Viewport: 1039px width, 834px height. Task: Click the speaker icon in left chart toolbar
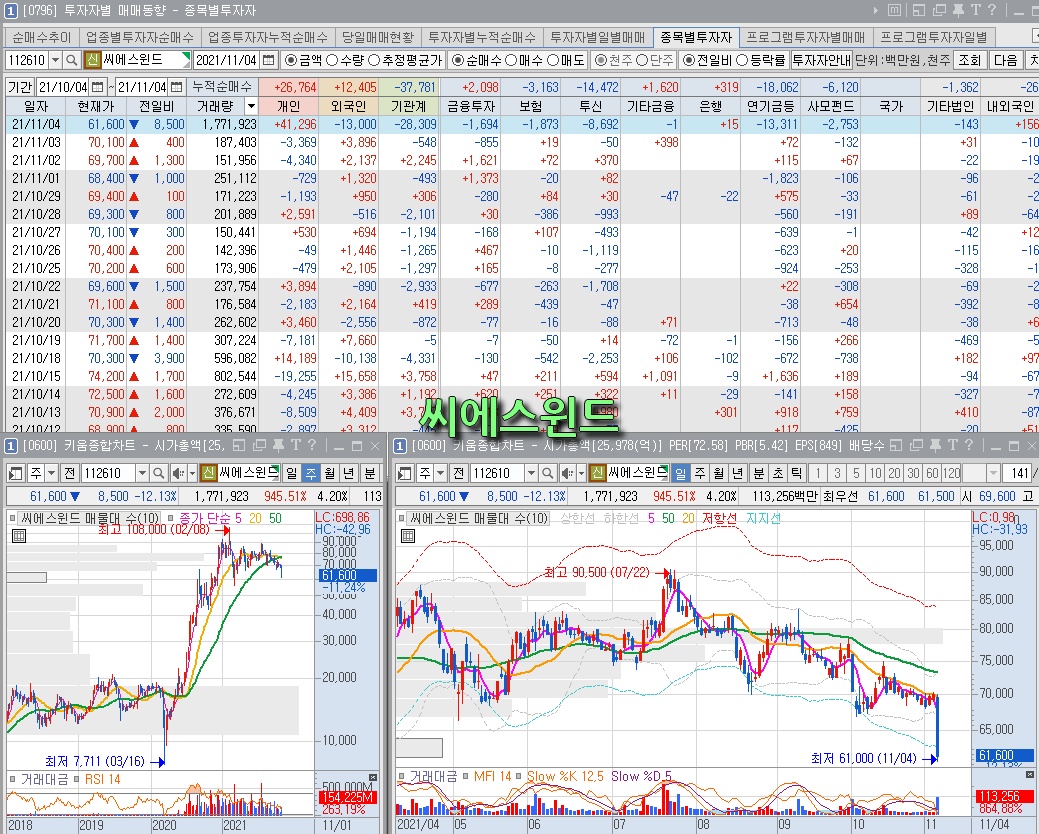(x=178, y=473)
